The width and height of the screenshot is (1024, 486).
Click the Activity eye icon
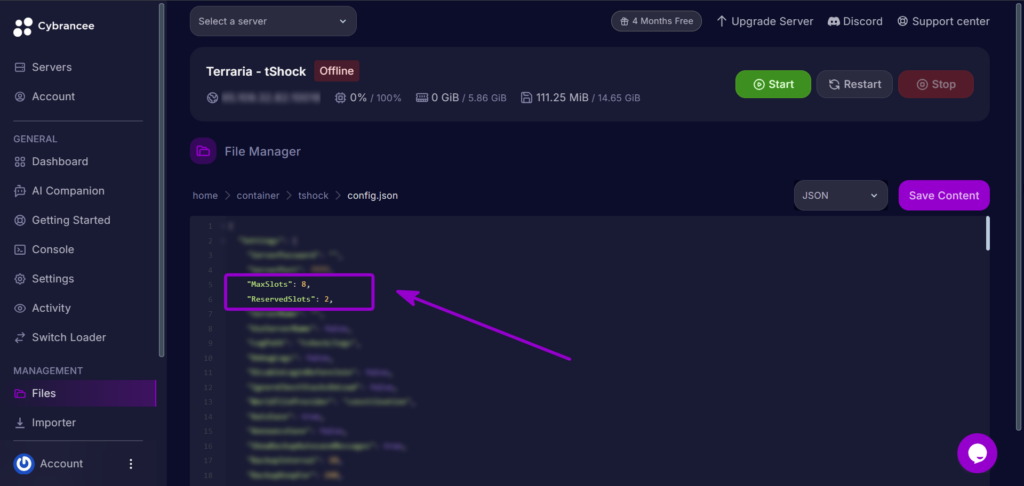(x=20, y=308)
